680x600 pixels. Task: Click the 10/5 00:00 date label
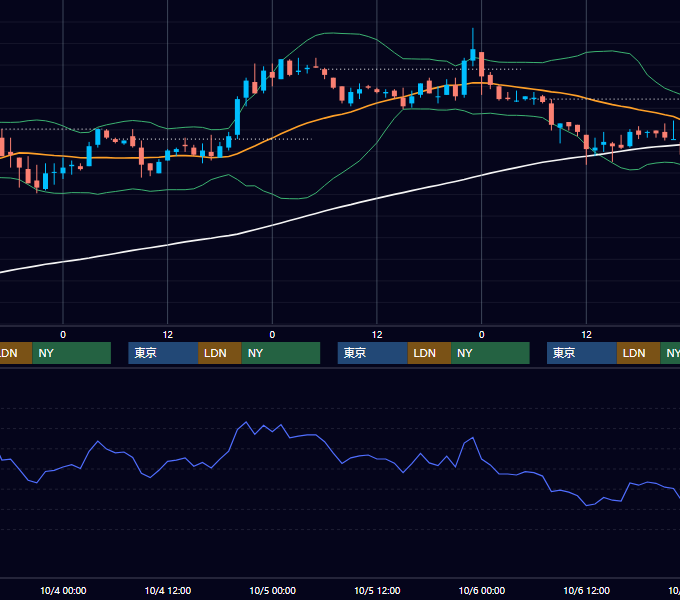pos(272,590)
